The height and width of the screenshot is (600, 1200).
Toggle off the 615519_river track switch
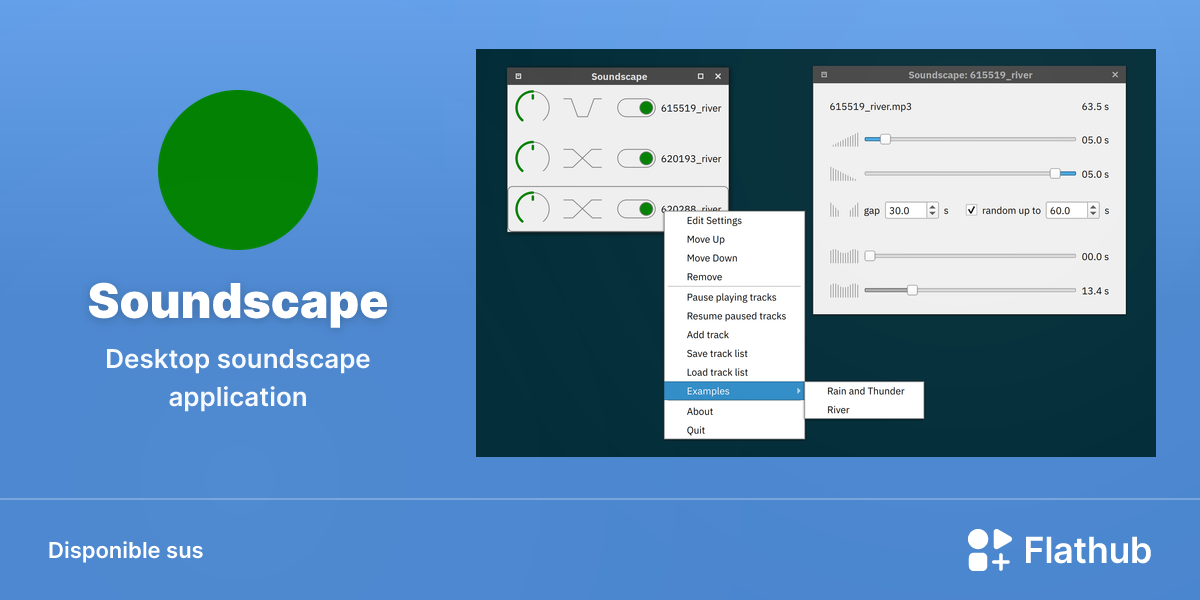tap(636, 108)
